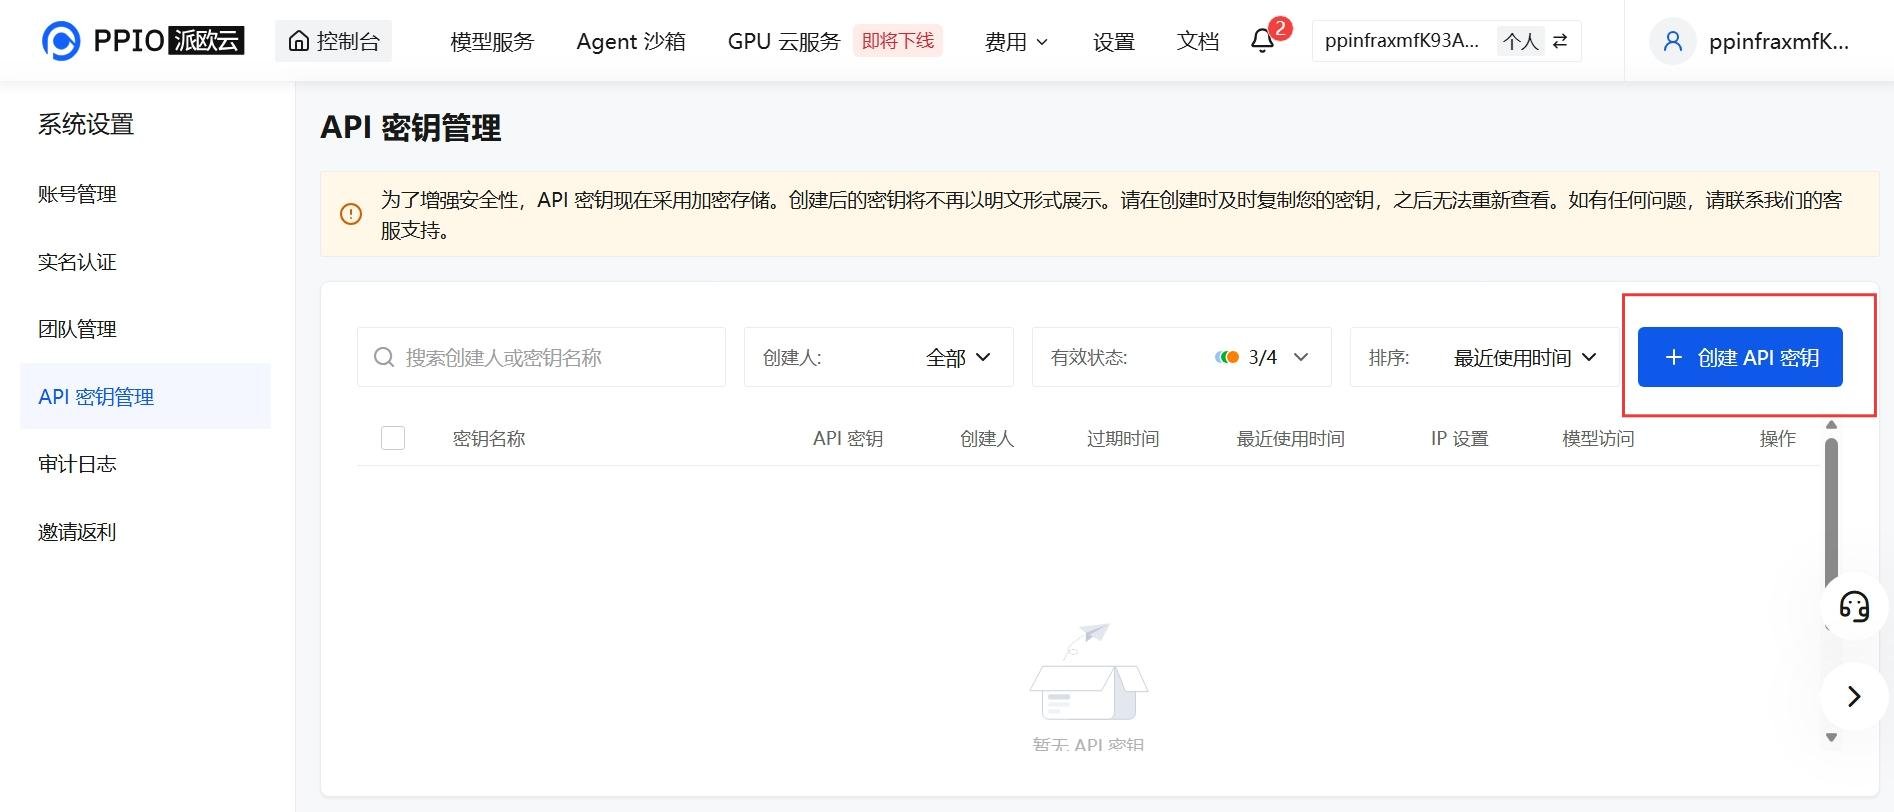This screenshot has height=812, width=1894.
Task: Go to 模型服务 in the top nav
Action: [492, 41]
